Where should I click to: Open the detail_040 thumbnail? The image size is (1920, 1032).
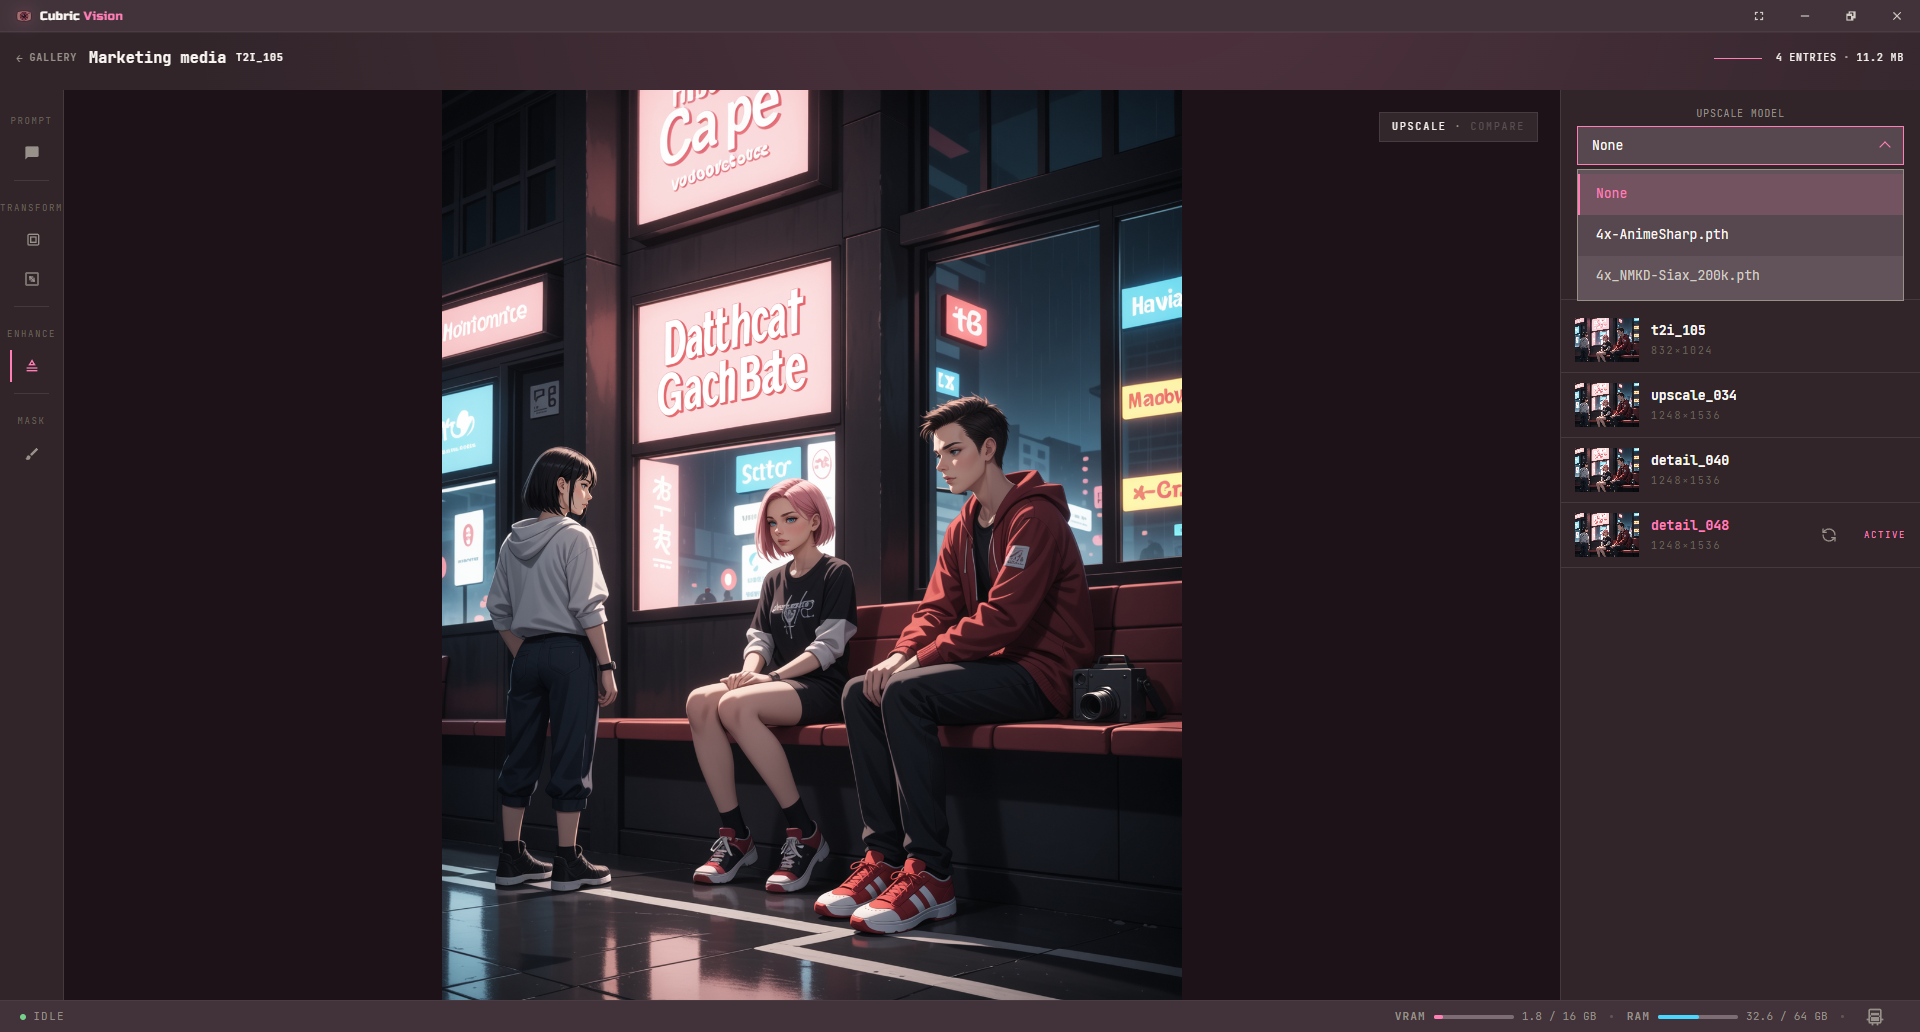[x=1607, y=470]
